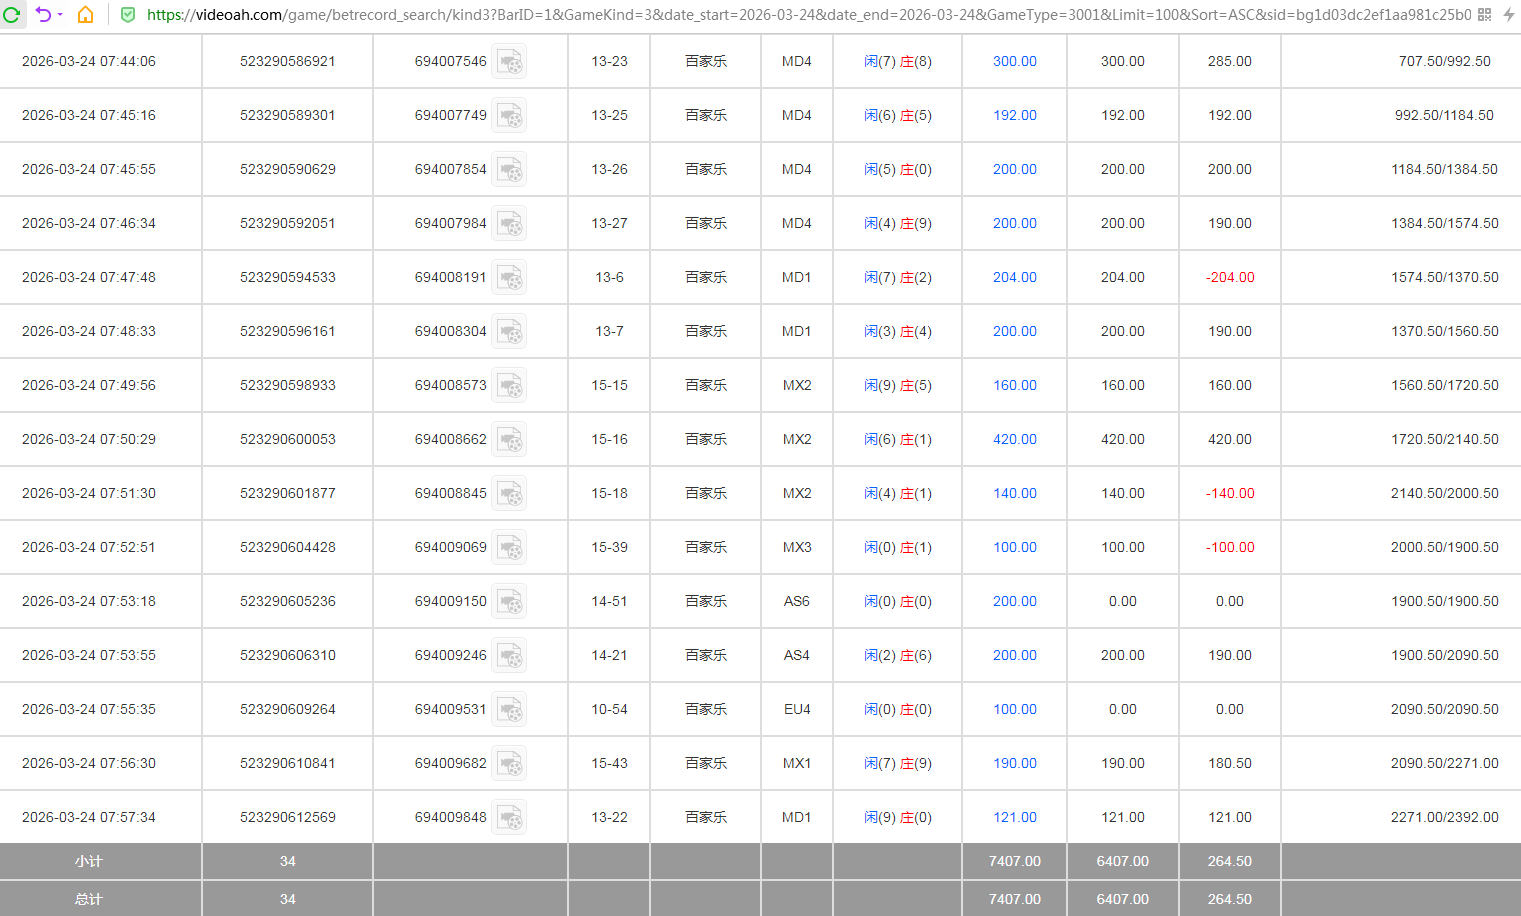1521x916 pixels.
Task: Open the dropdown arrow beside the undo button
Action: coord(60,15)
